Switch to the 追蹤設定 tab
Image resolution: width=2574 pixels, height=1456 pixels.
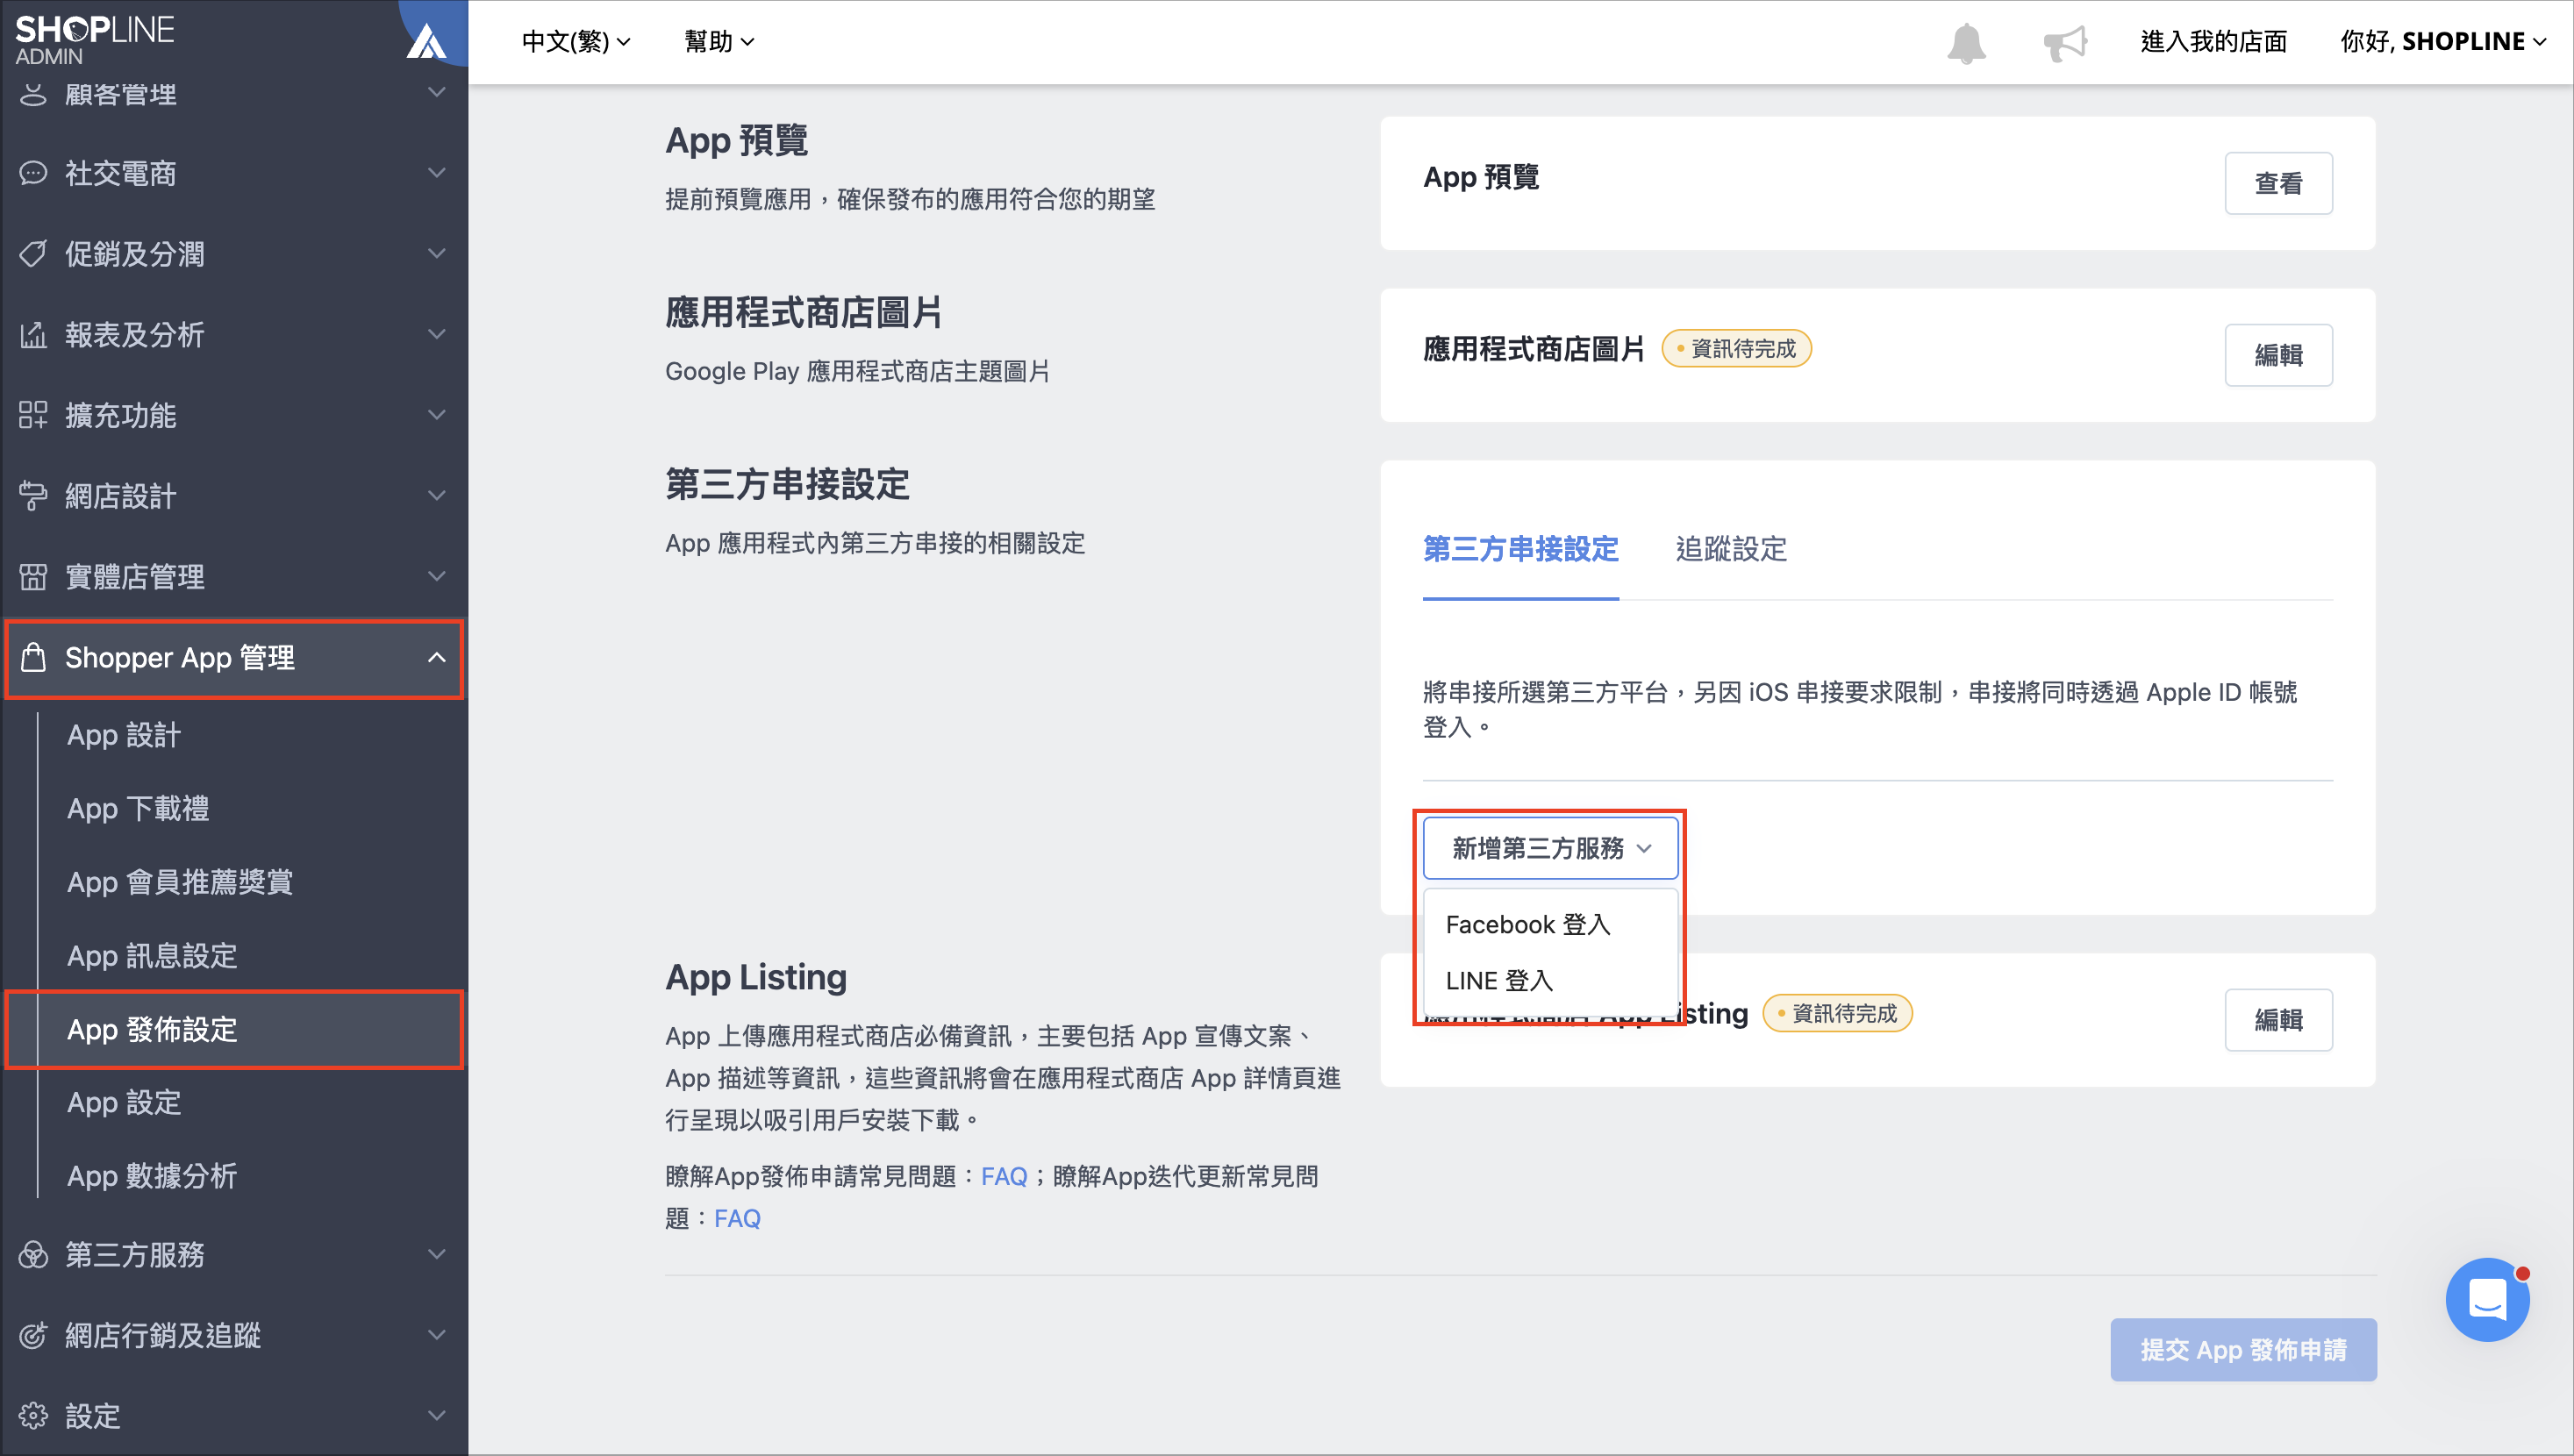[1731, 549]
